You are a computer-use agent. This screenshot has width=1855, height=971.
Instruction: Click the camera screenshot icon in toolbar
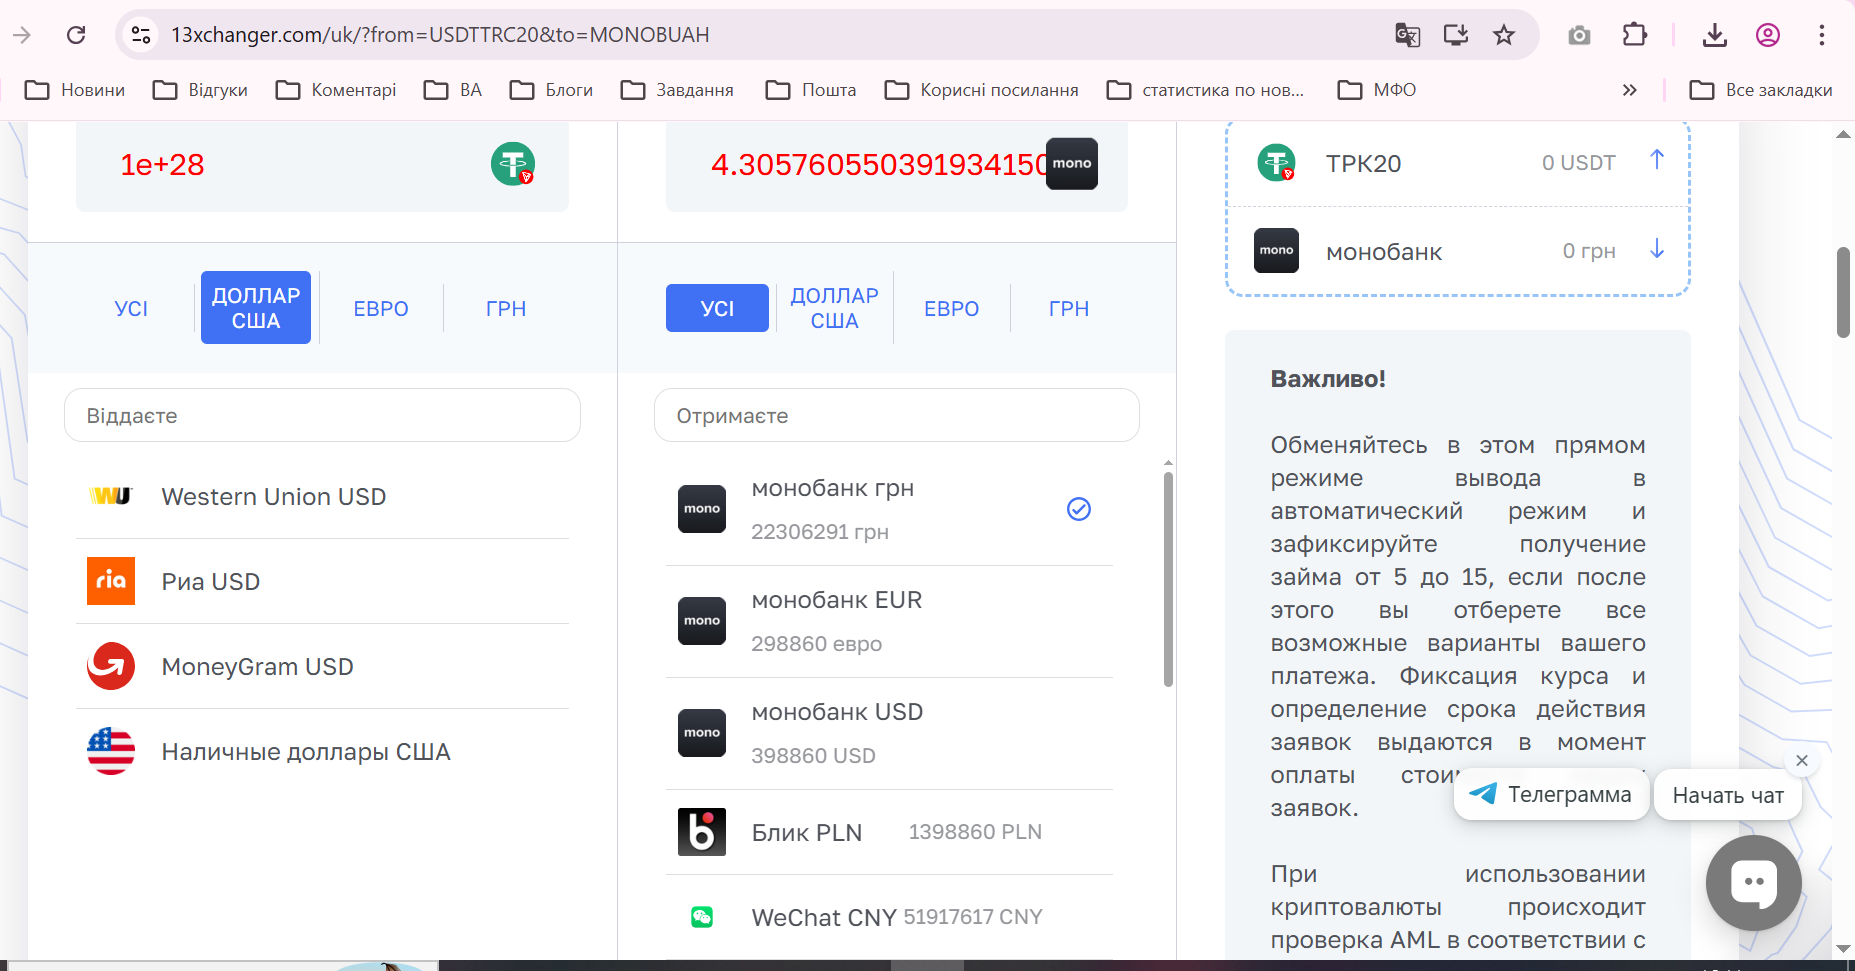click(1579, 35)
